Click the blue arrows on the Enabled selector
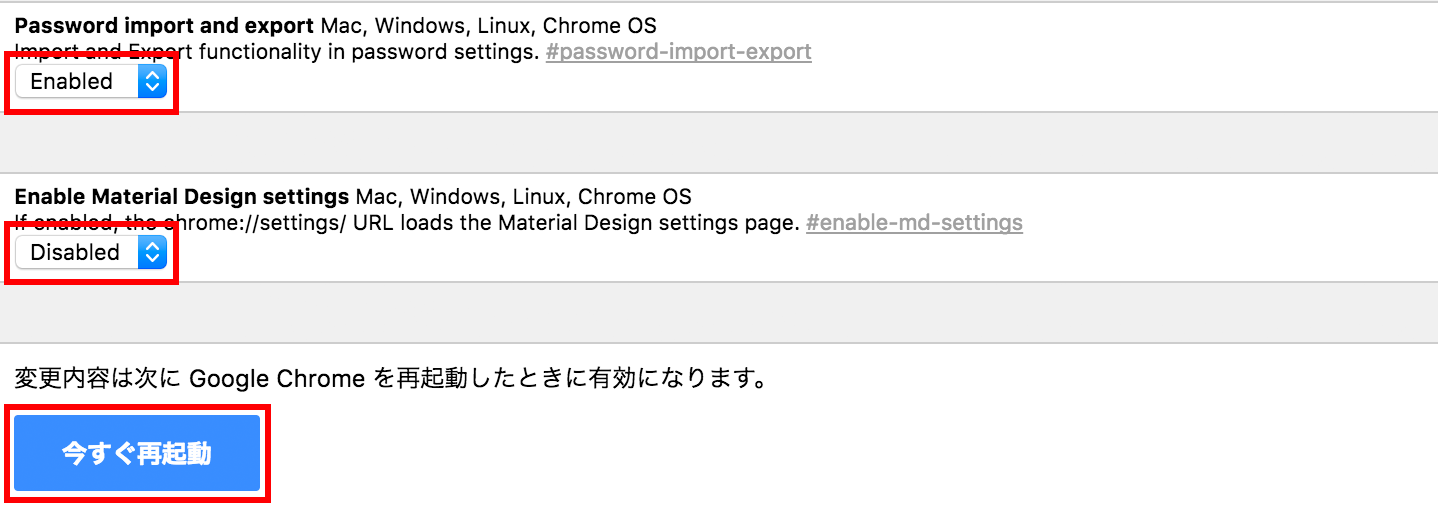Viewport: 1438px width, 513px height. coord(152,82)
